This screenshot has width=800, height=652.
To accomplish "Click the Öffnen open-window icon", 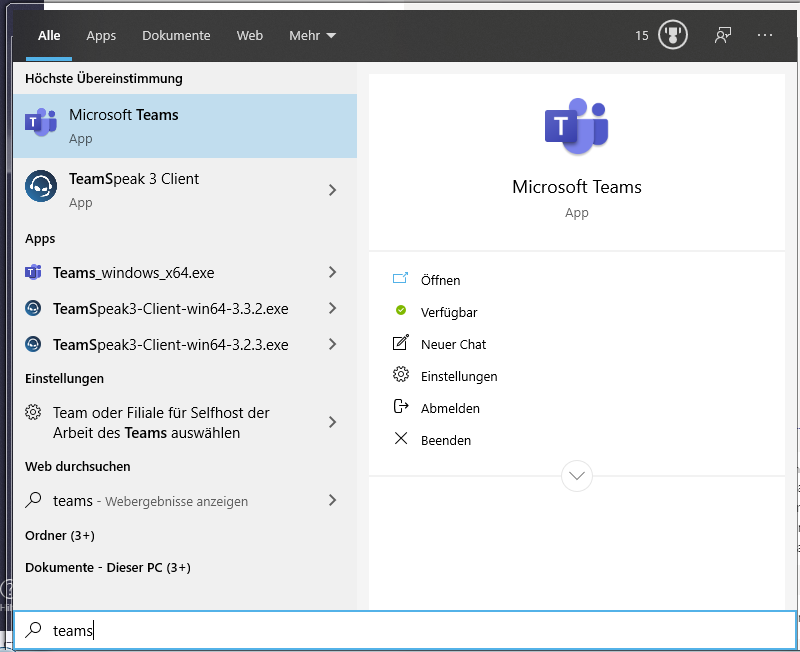I will 401,279.
